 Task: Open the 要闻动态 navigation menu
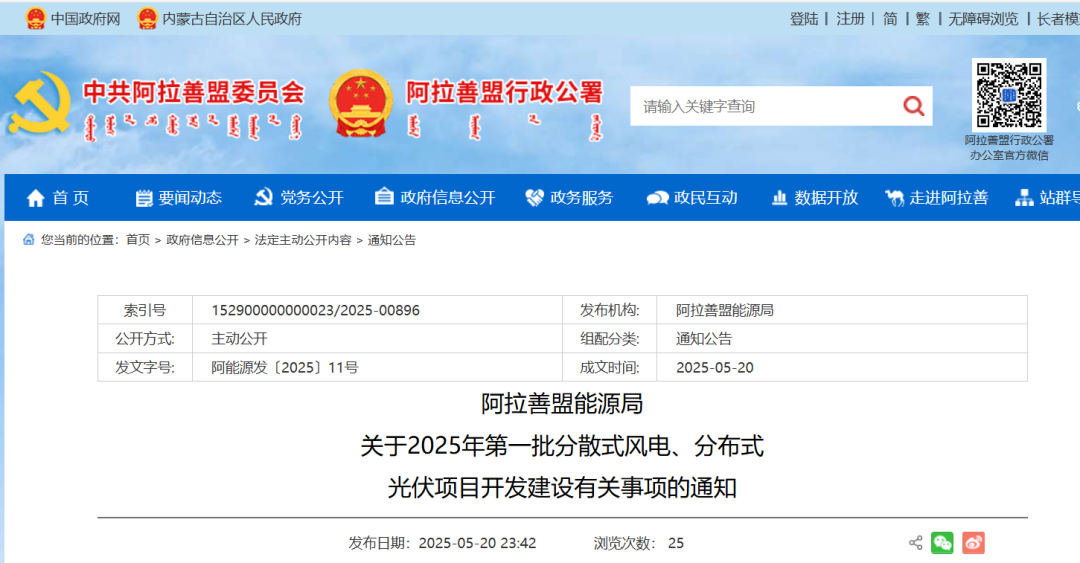click(x=178, y=198)
